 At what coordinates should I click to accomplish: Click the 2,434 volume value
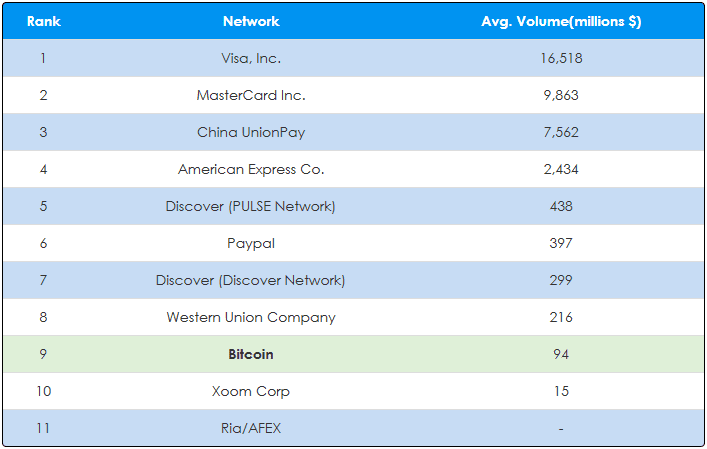coord(561,169)
